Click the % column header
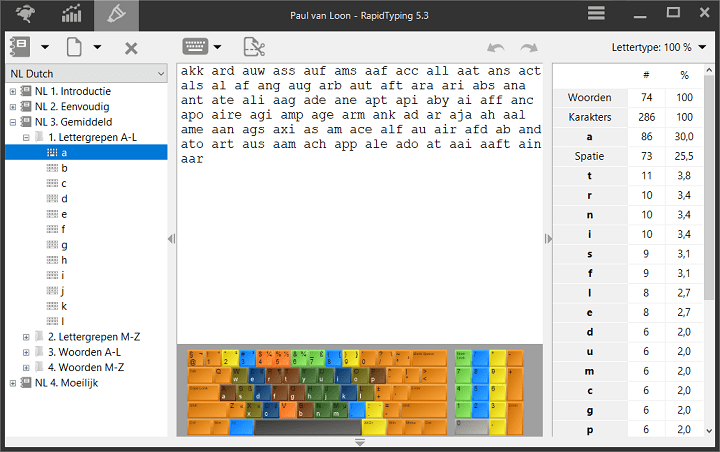This screenshot has width=720, height=452. click(x=684, y=75)
